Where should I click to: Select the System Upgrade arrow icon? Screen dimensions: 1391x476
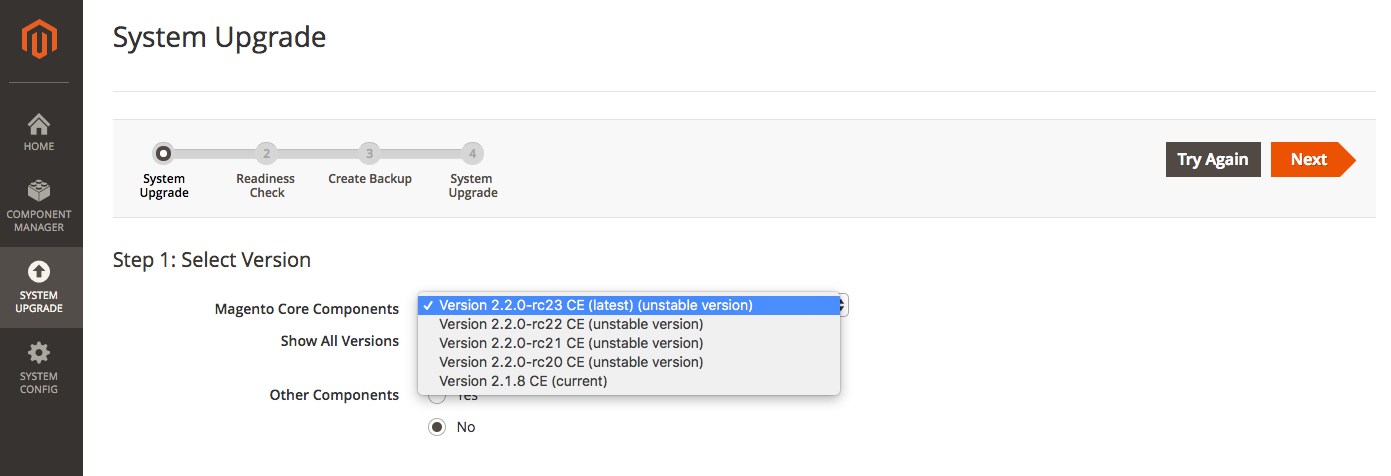click(39, 272)
